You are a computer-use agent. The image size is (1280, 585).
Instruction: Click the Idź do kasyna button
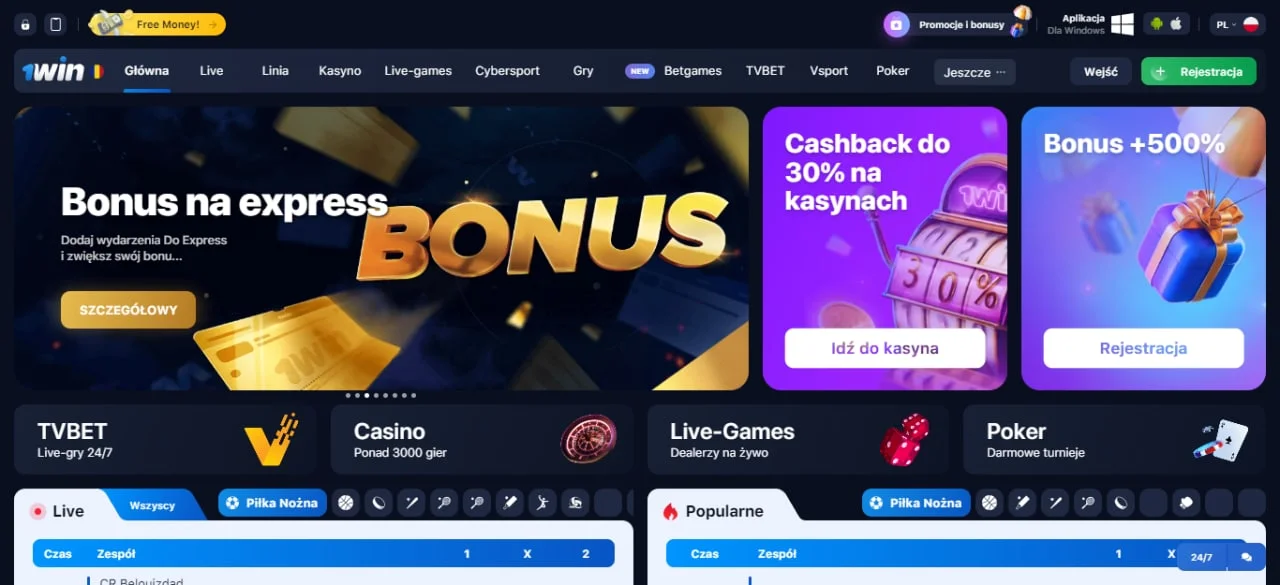tap(885, 348)
